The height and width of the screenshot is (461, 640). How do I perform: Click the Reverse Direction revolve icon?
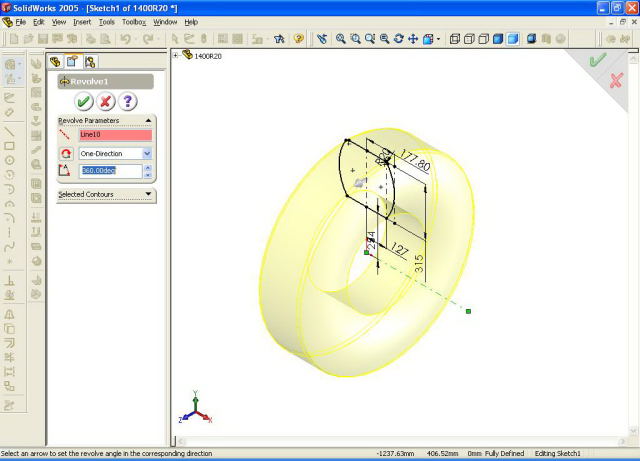[67, 153]
